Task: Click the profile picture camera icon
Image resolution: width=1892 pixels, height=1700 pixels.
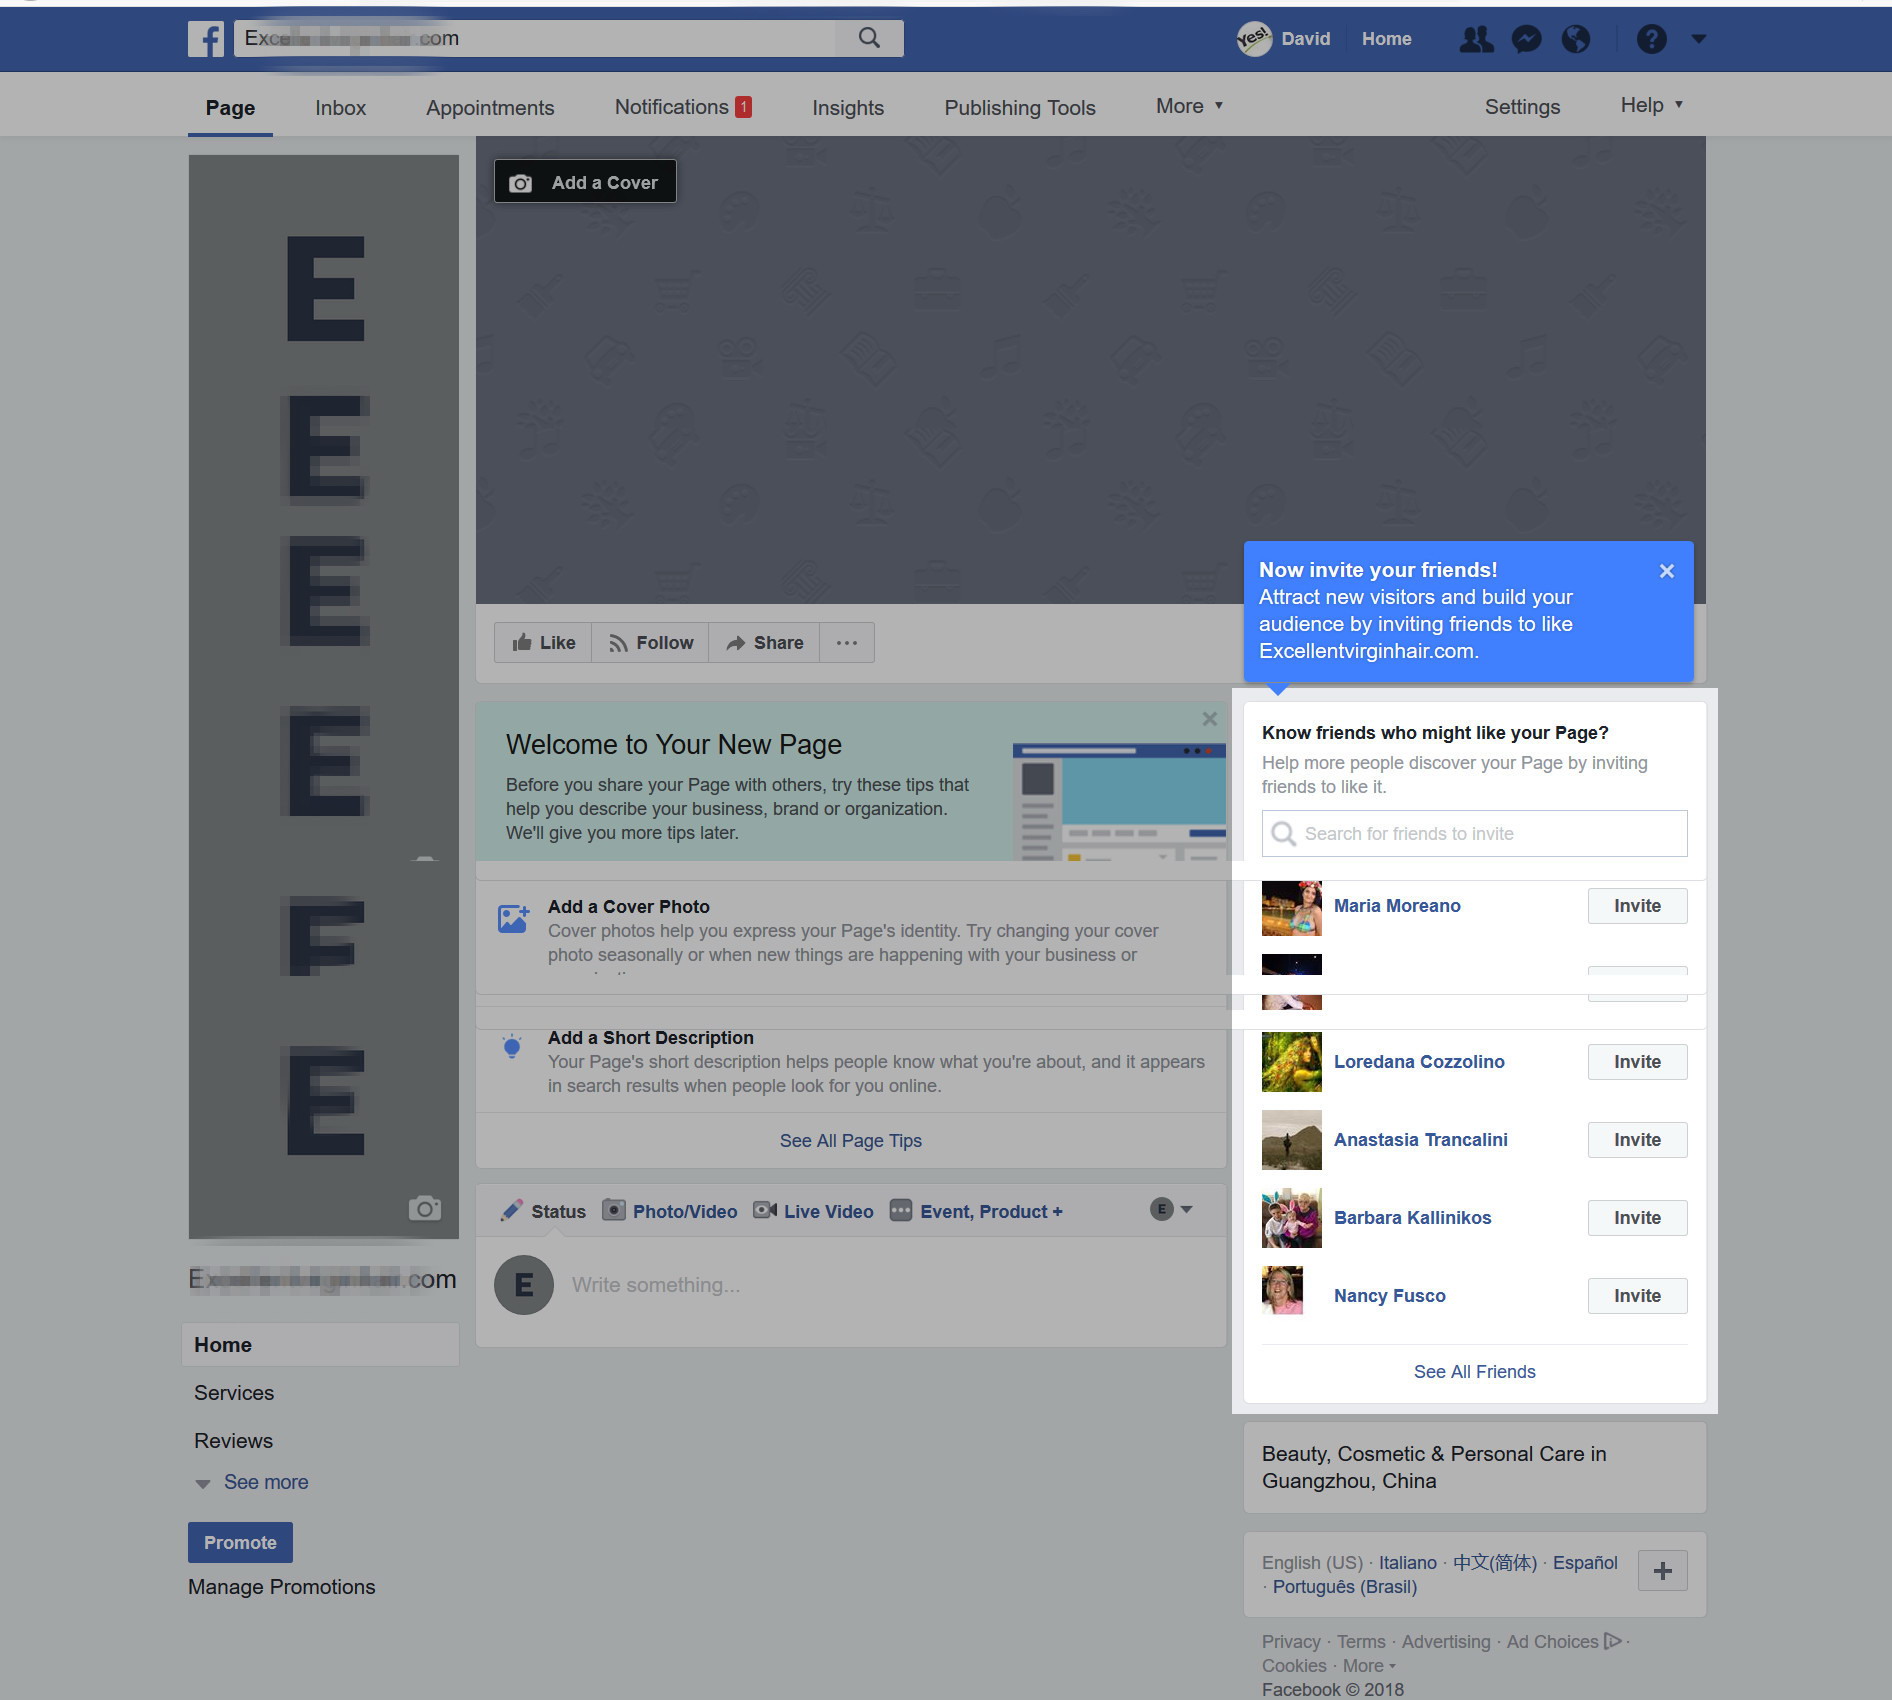Action: [x=425, y=1208]
